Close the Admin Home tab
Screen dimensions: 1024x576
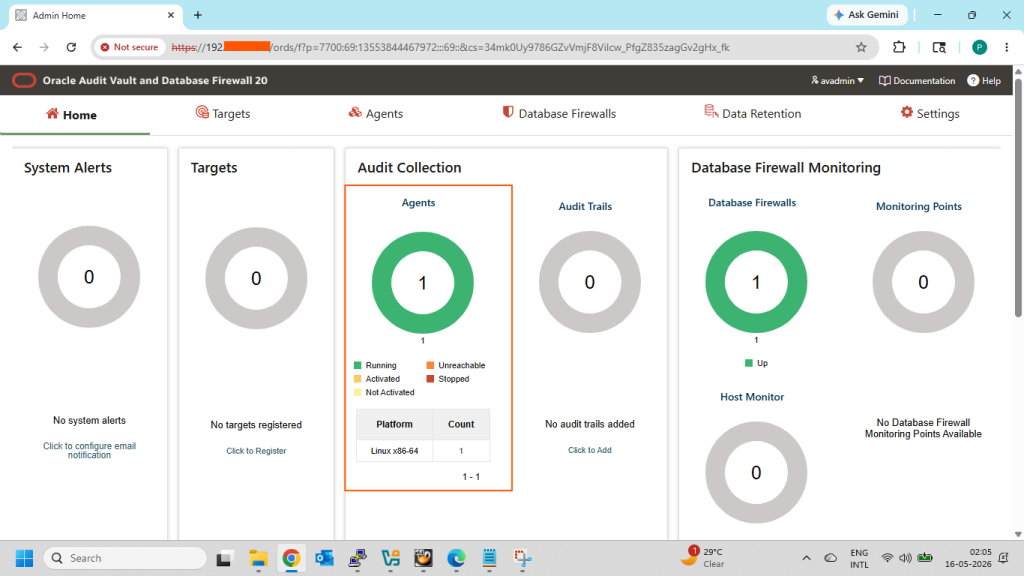(x=171, y=15)
